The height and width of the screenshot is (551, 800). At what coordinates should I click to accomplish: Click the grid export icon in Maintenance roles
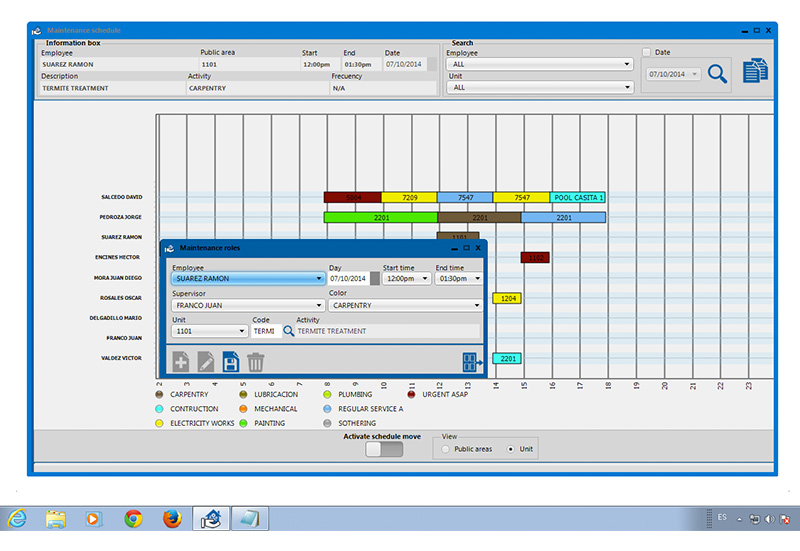(x=471, y=362)
